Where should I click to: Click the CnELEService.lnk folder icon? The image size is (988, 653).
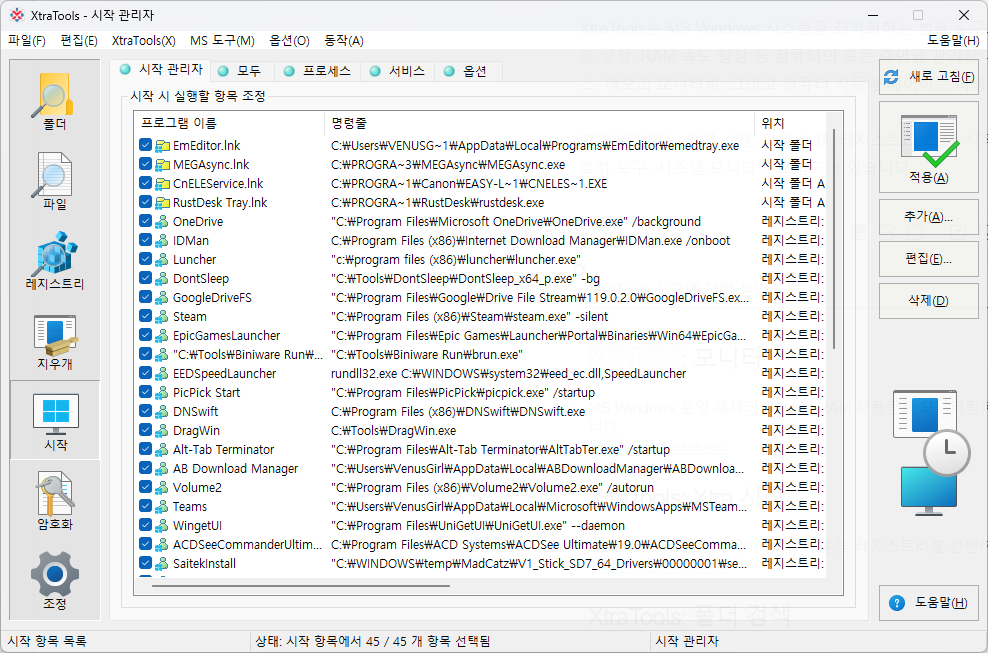click(x=163, y=183)
